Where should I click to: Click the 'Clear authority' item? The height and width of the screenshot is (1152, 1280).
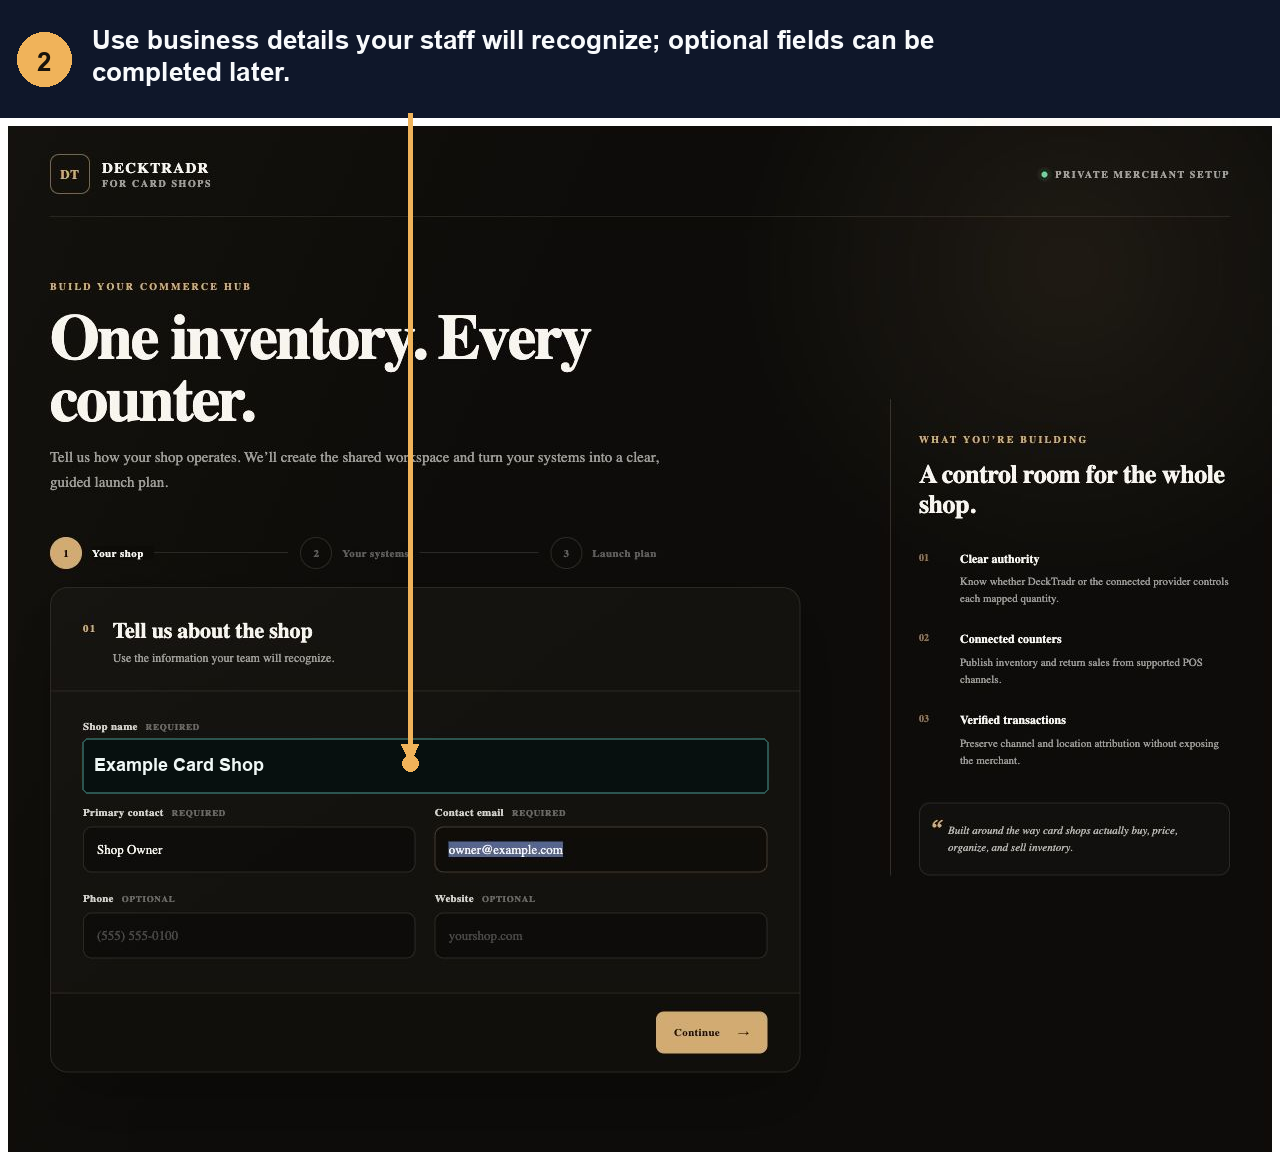pos(1074,578)
